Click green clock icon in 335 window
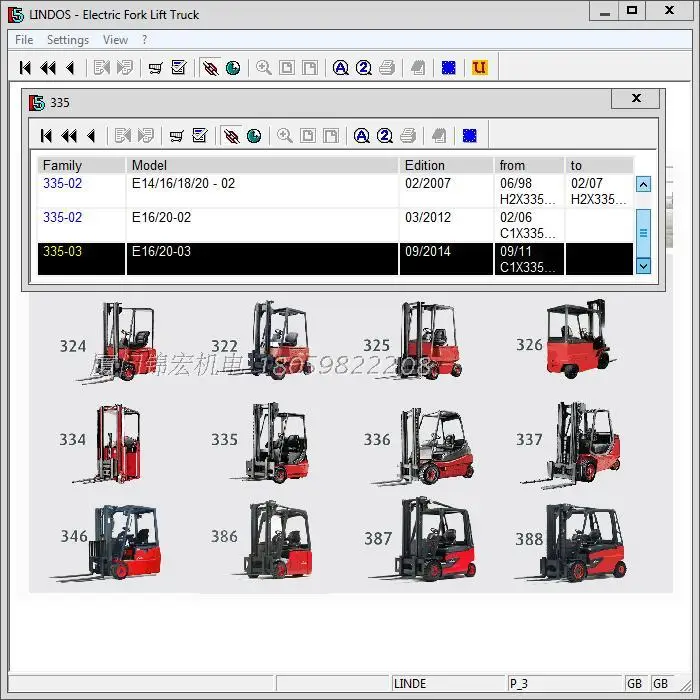The width and height of the screenshot is (700, 700). [x=254, y=136]
